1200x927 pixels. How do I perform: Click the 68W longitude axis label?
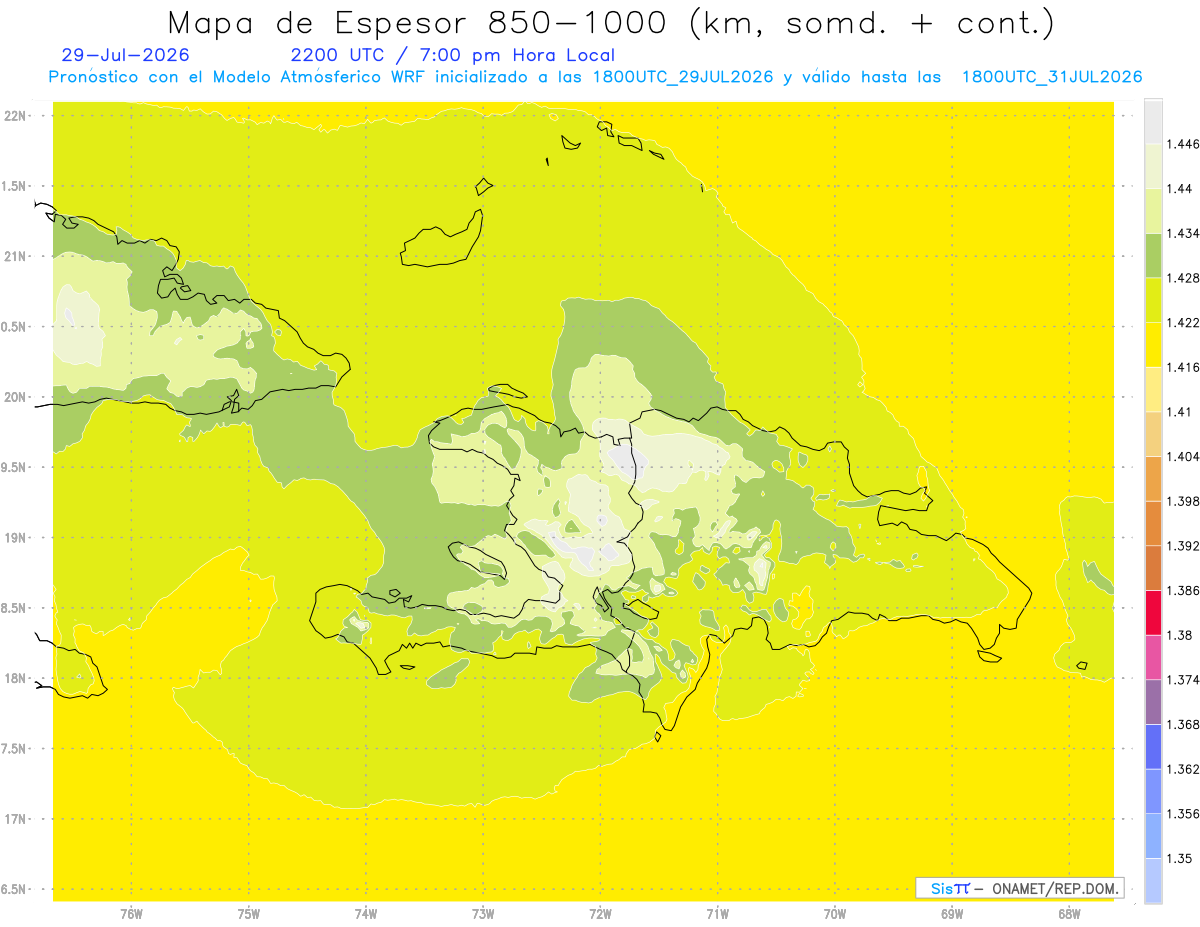pyautogui.click(x=1069, y=913)
